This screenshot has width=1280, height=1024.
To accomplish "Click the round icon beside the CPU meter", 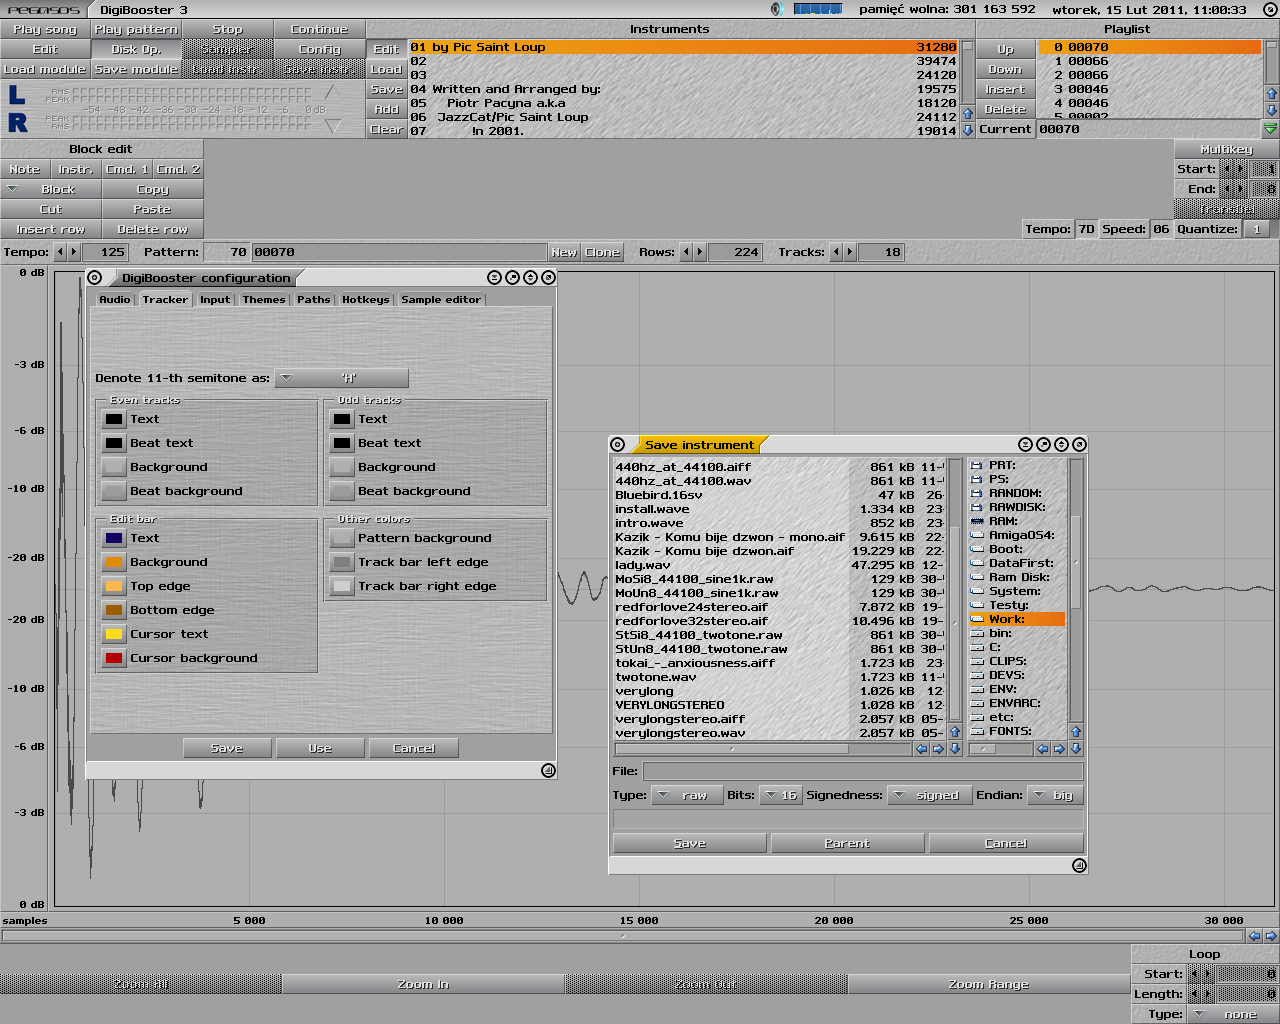I will coord(777,9).
